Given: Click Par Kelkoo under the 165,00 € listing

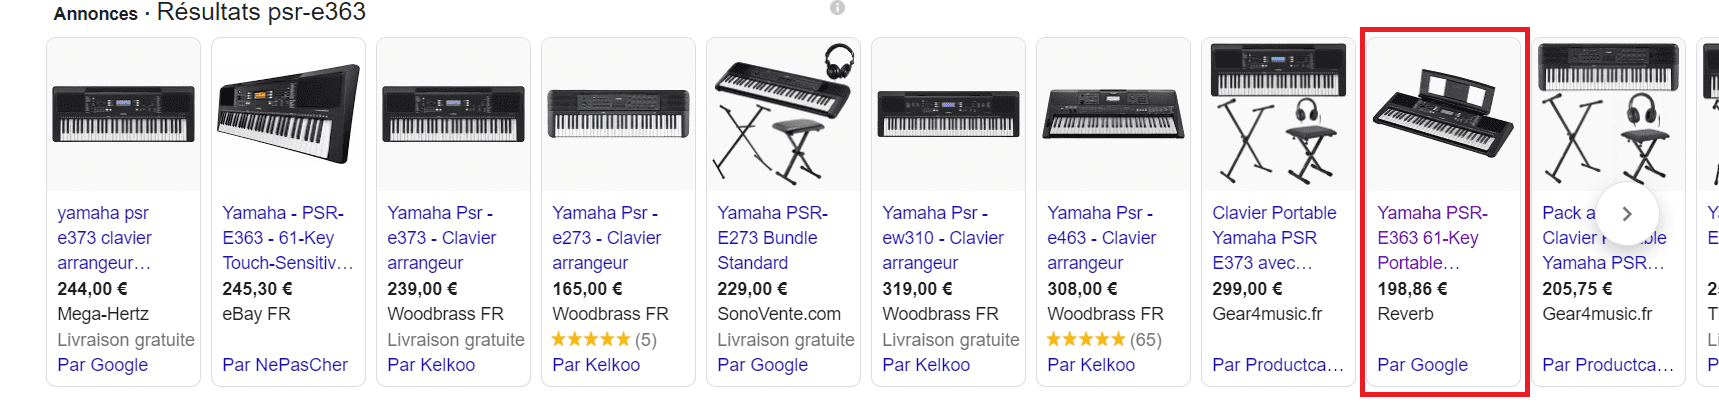Looking at the screenshot, I should [x=596, y=365].
